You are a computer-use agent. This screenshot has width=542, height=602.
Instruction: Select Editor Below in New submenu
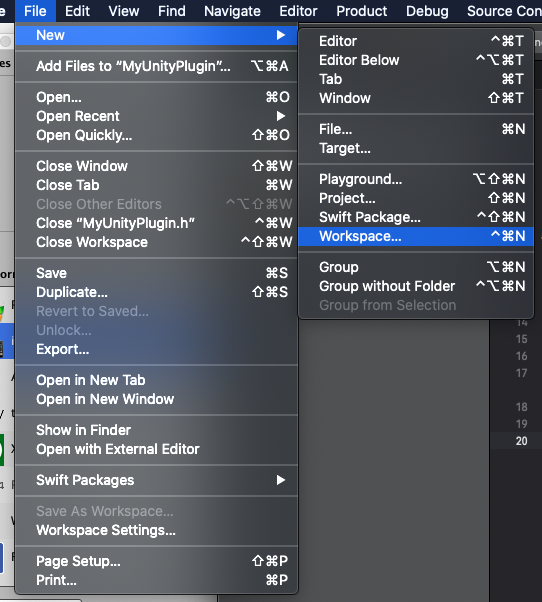pos(416,60)
